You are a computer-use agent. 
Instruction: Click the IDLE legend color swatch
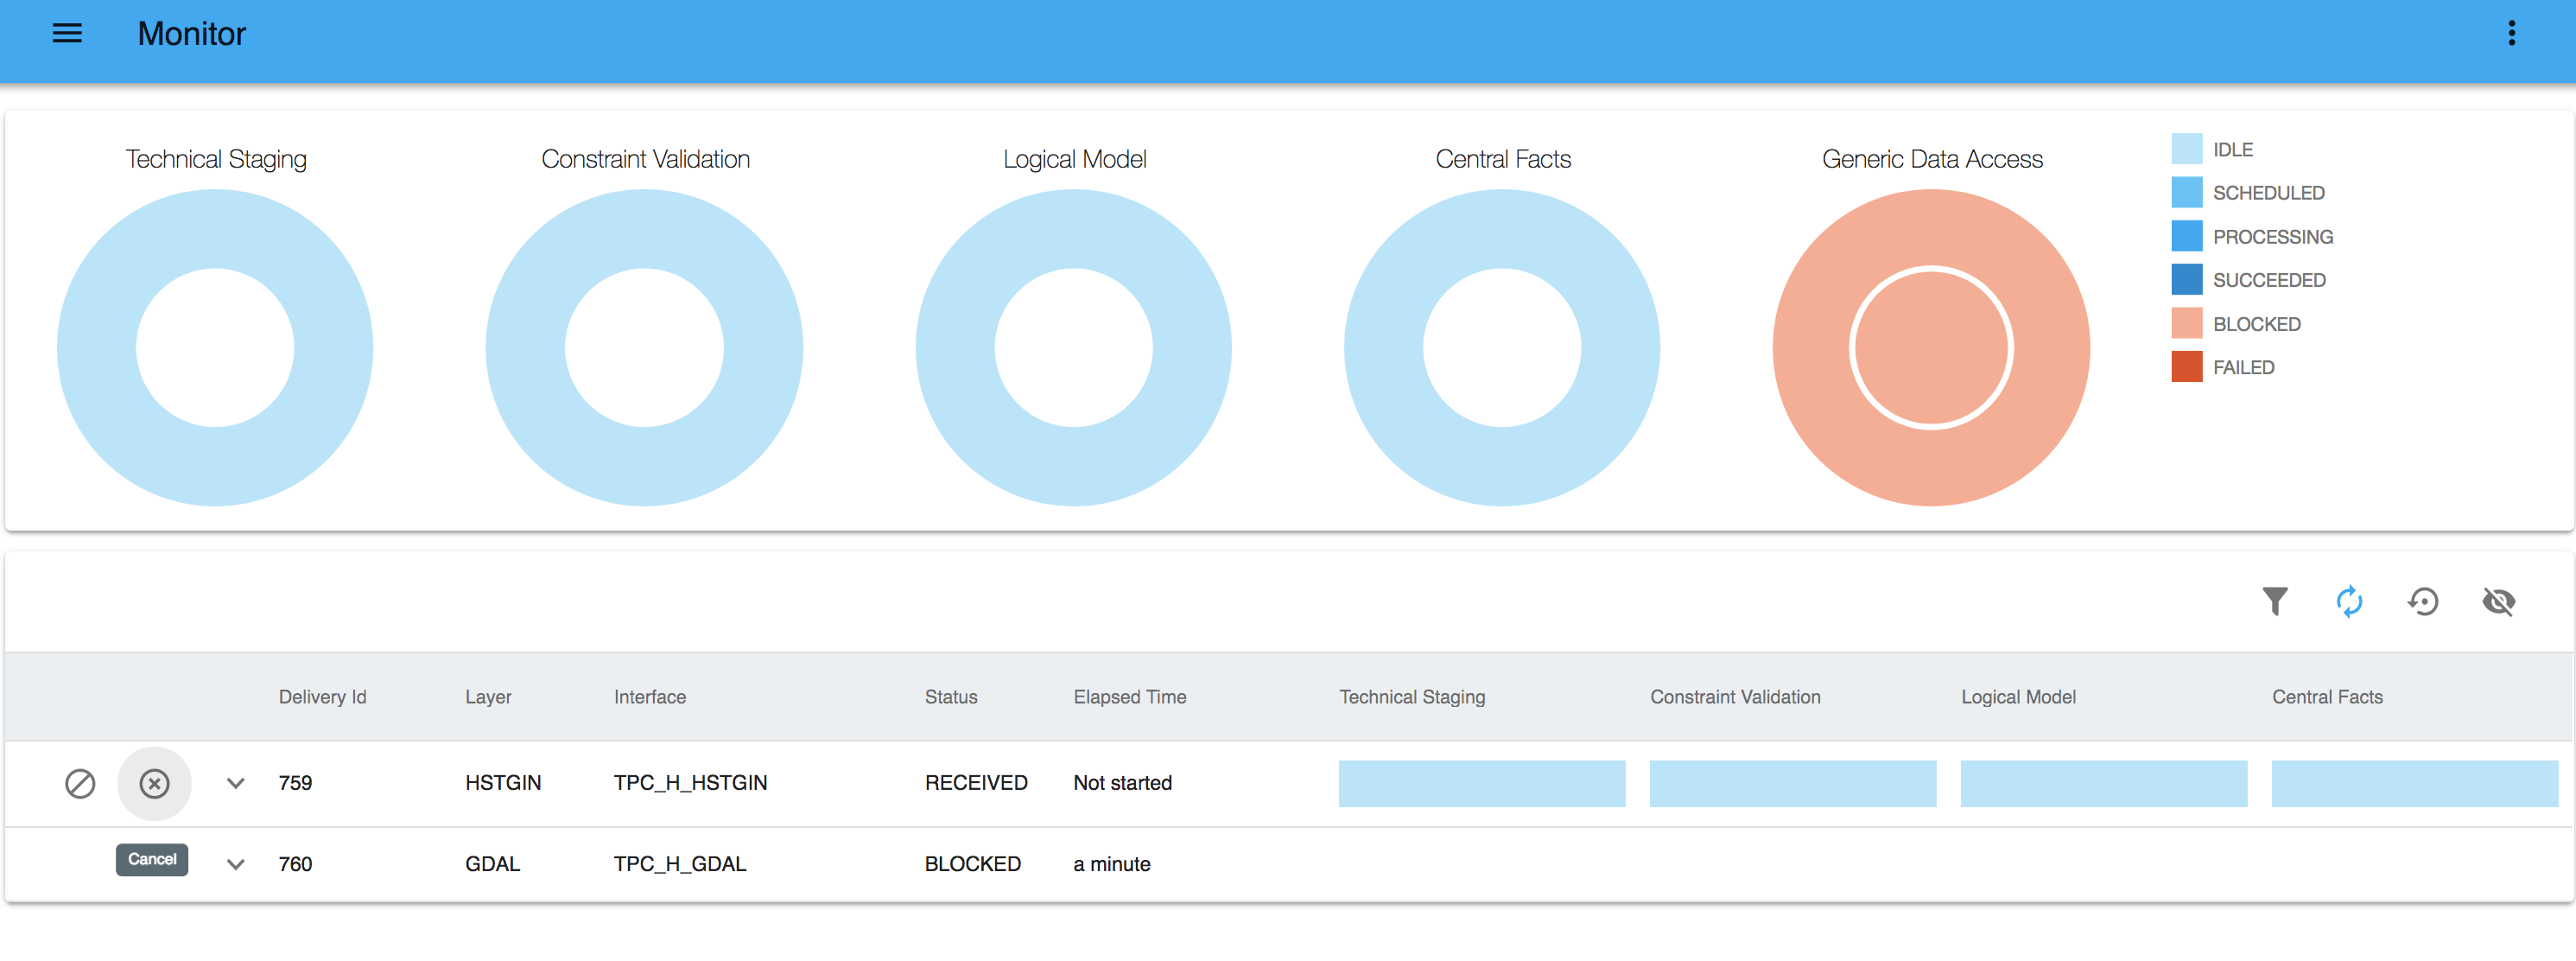pyautogui.click(x=2186, y=149)
